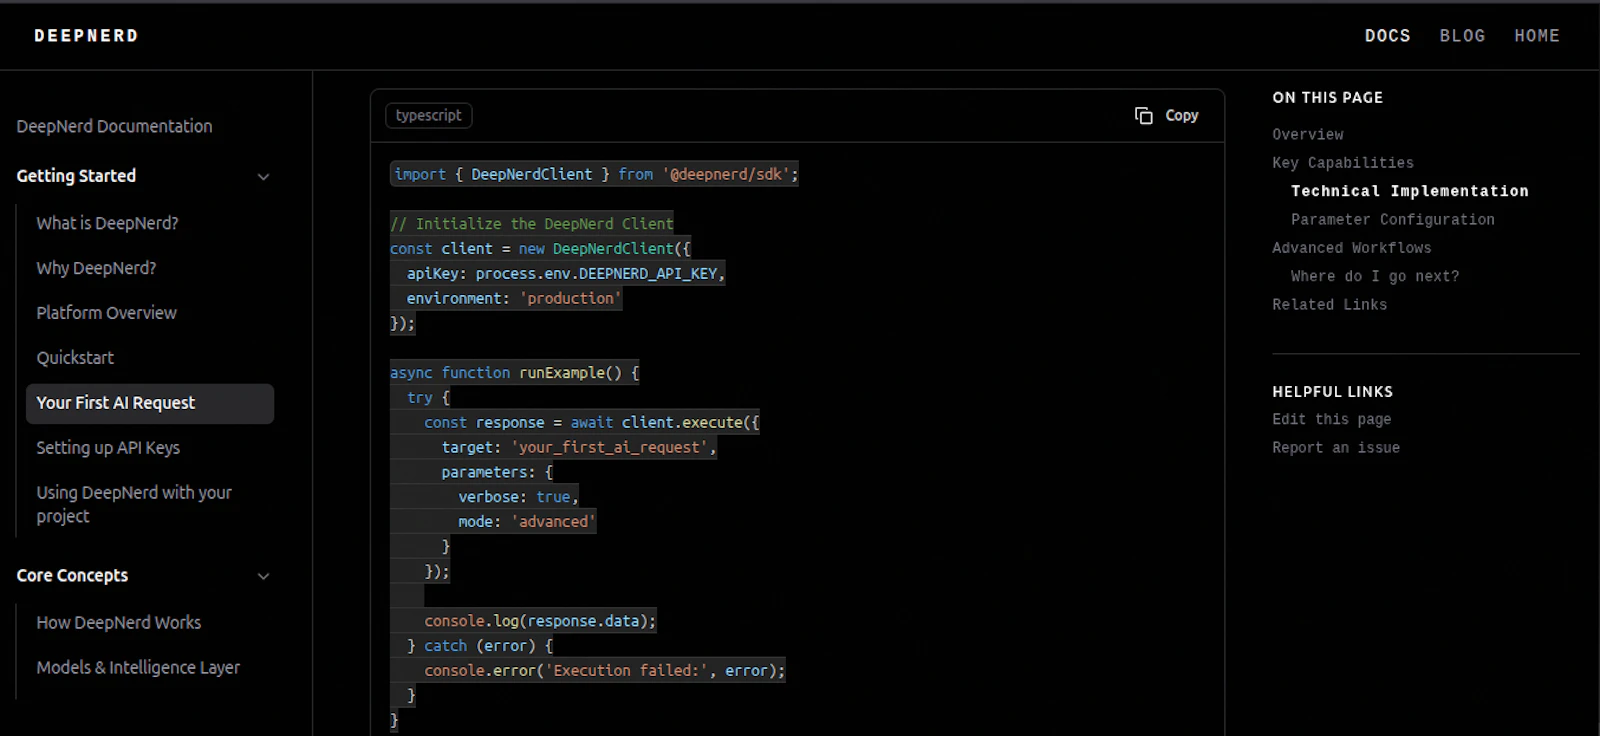Click the ON THIS PAGE heading
This screenshot has width=1600, height=736.
[x=1327, y=98]
